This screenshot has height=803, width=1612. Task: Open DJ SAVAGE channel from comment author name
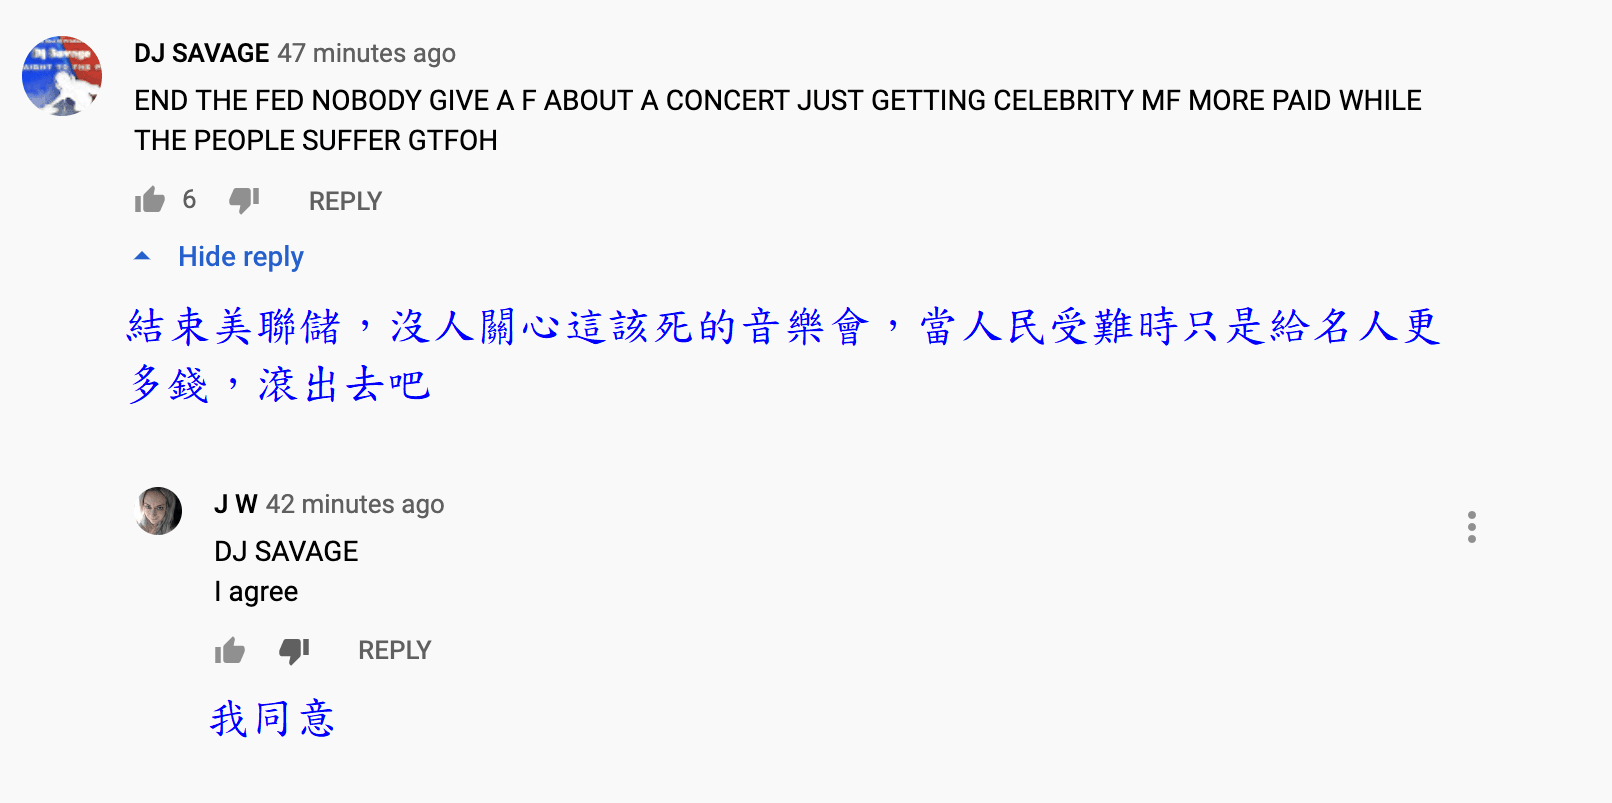tap(202, 53)
